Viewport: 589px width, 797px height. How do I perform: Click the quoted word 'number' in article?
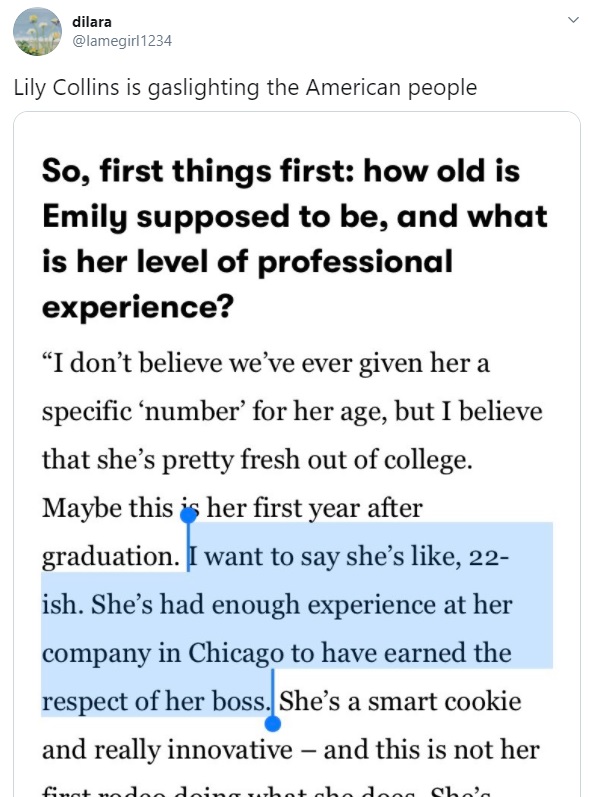pos(195,412)
